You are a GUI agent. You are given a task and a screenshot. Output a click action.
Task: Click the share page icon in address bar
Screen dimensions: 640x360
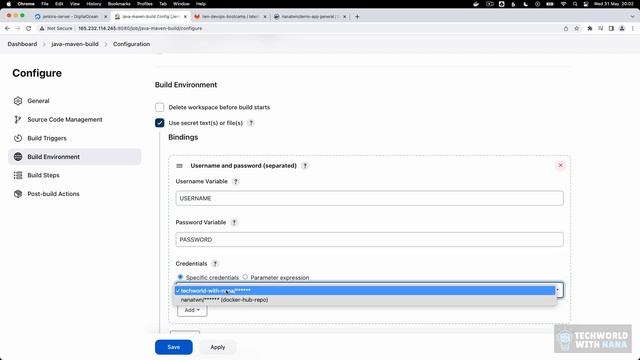pyautogui.click(x=566, y=28)
